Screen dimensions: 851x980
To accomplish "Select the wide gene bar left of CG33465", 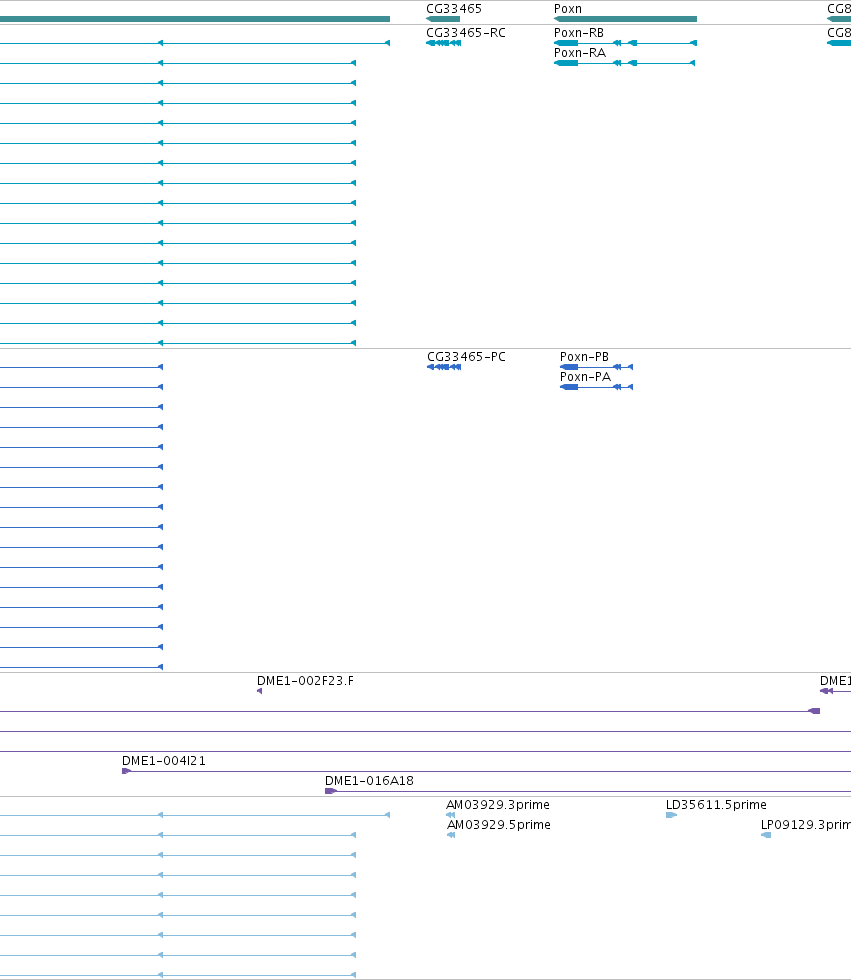I will [195, 19].
